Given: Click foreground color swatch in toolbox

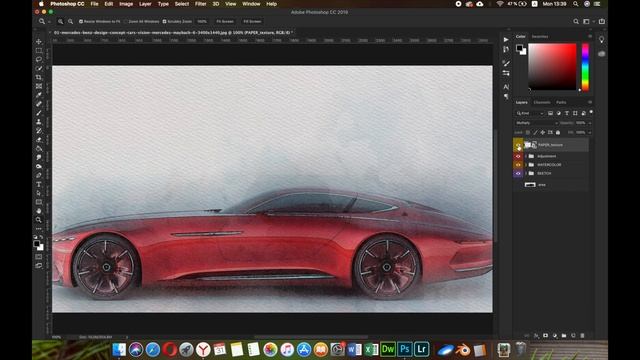Looking at the screenshot, I should [37, 244].
